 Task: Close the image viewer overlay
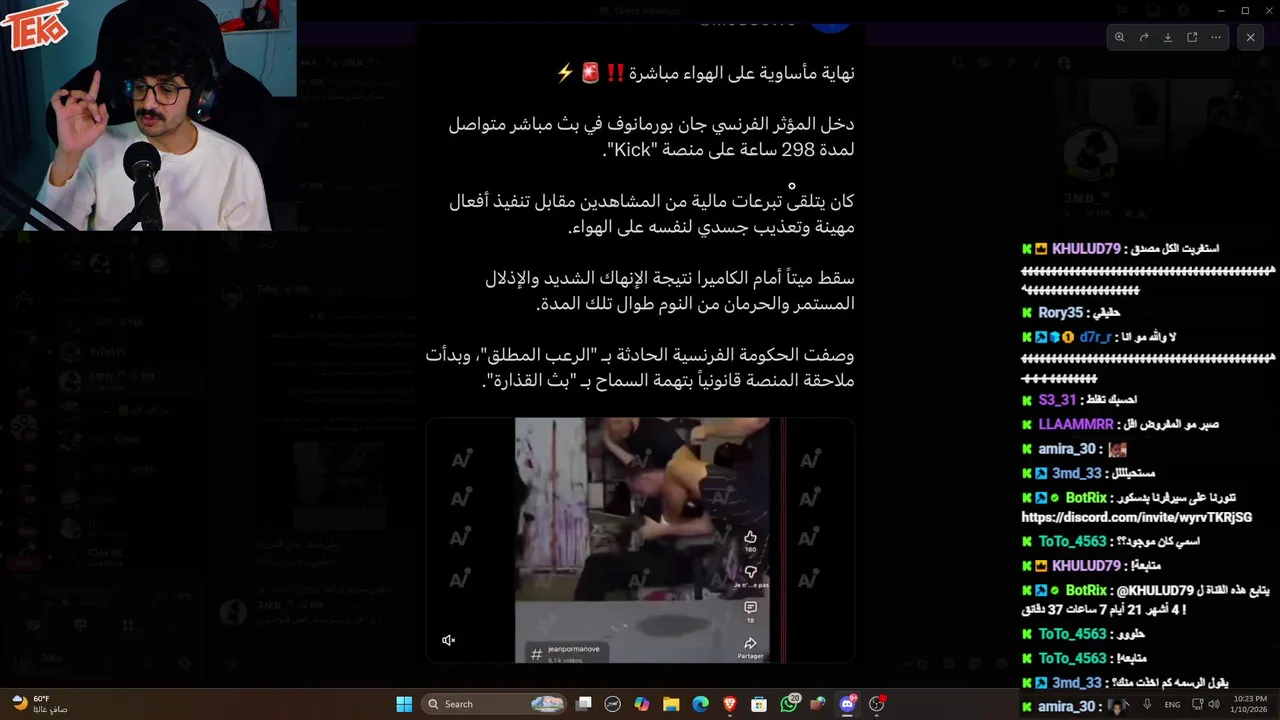tap(1250, 37)
